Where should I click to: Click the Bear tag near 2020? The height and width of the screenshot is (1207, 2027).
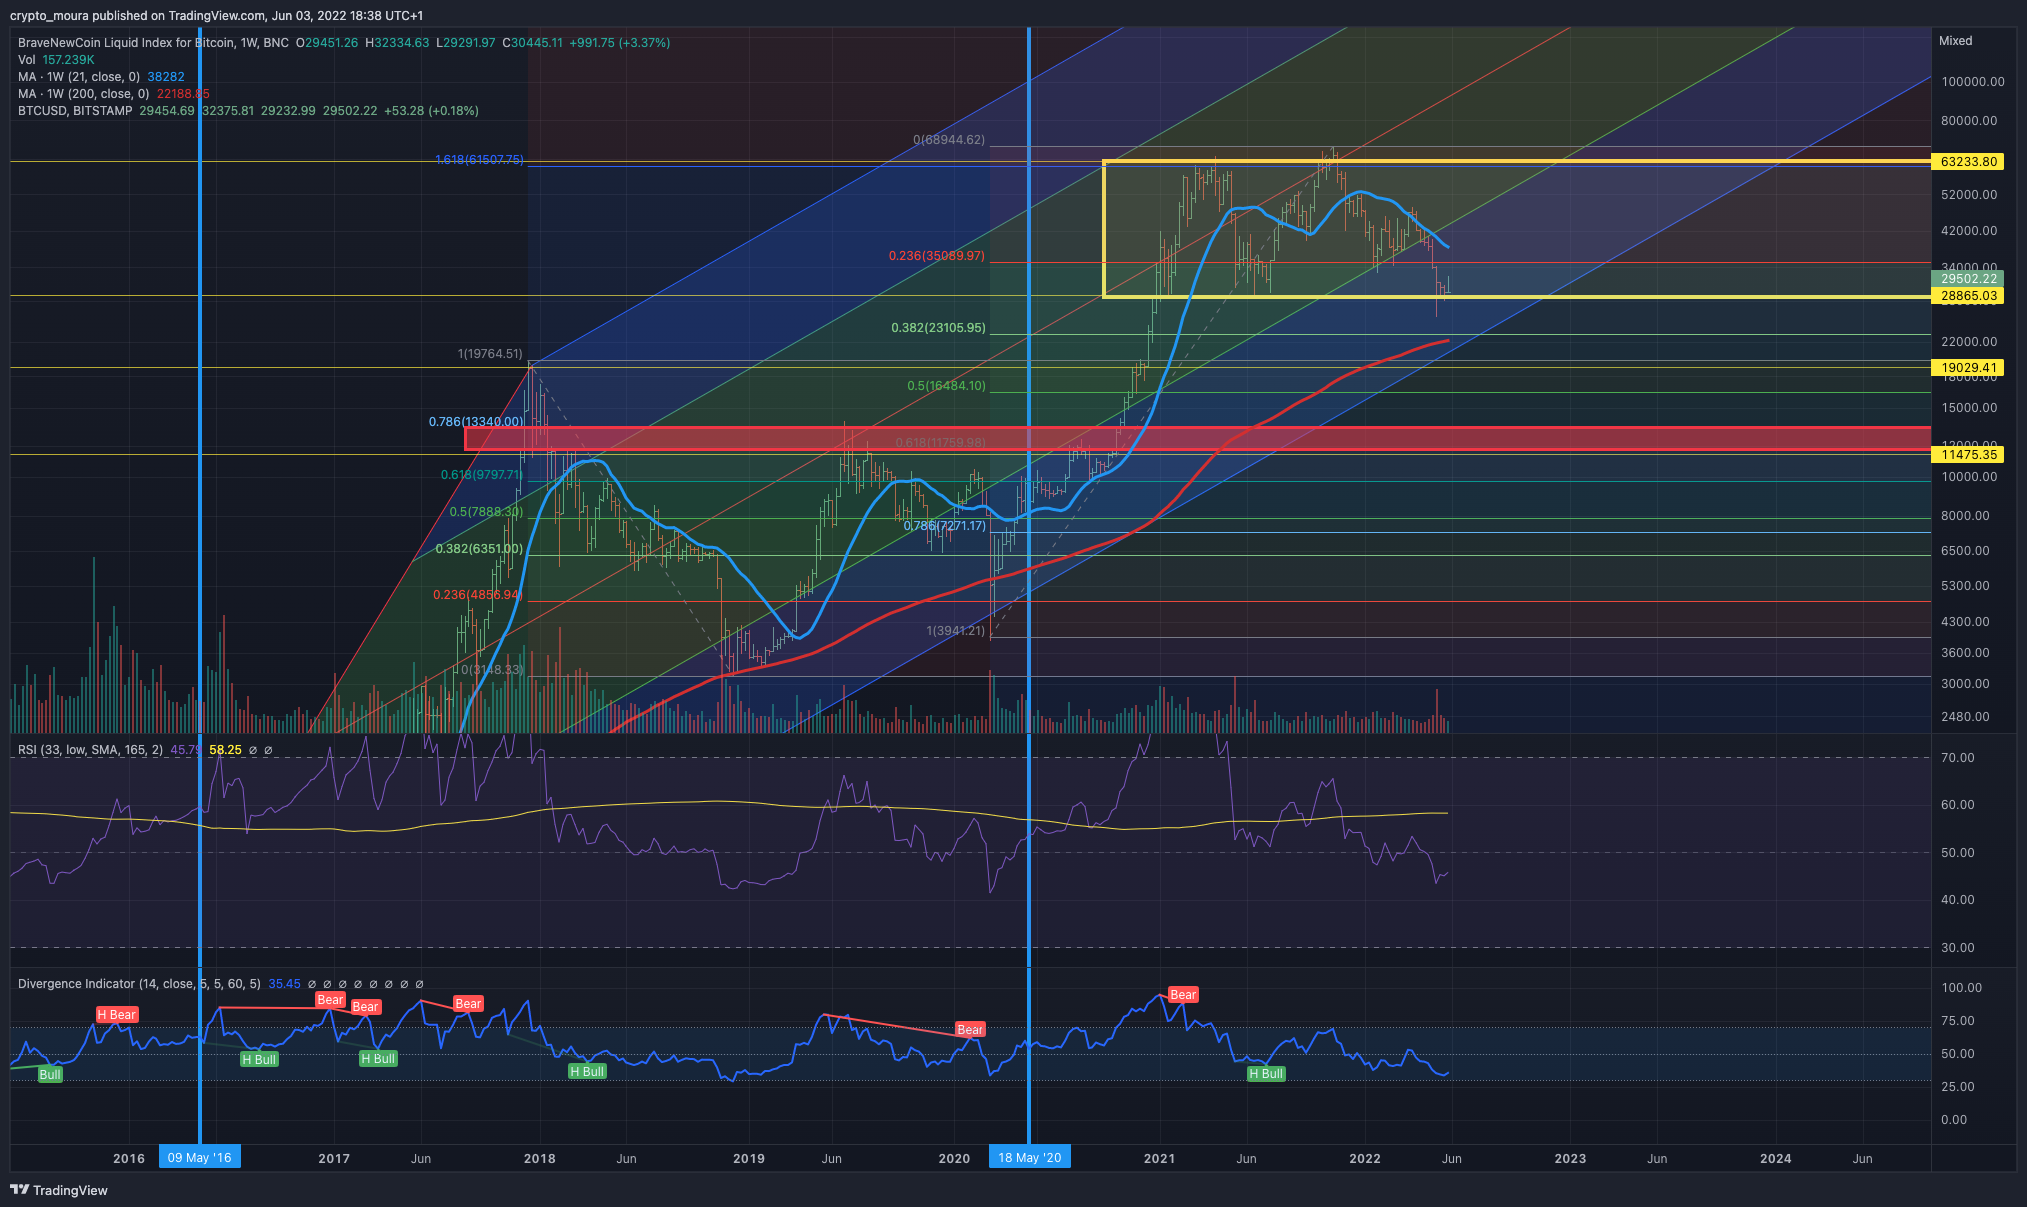[x=970, y=1029]
